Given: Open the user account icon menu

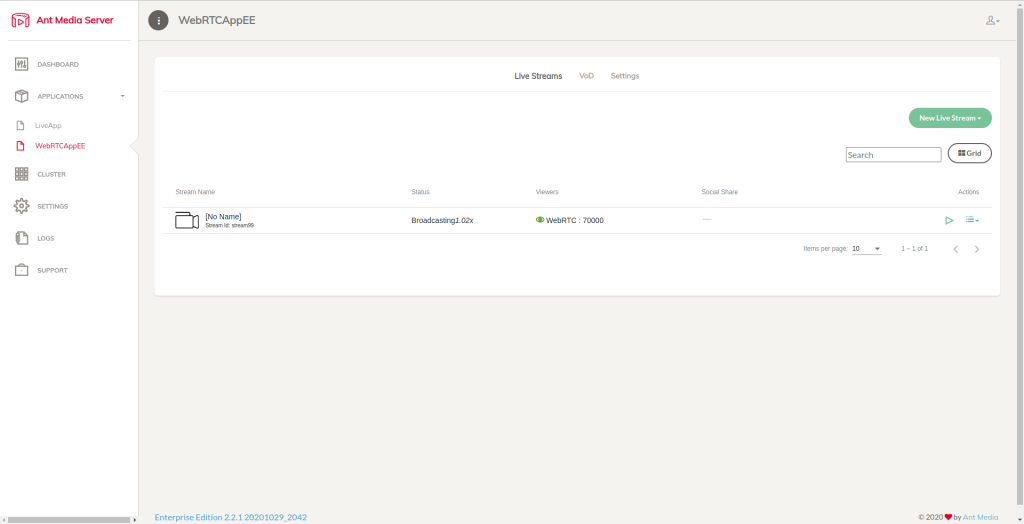Looking at the screenshot, I should (993, 20).
